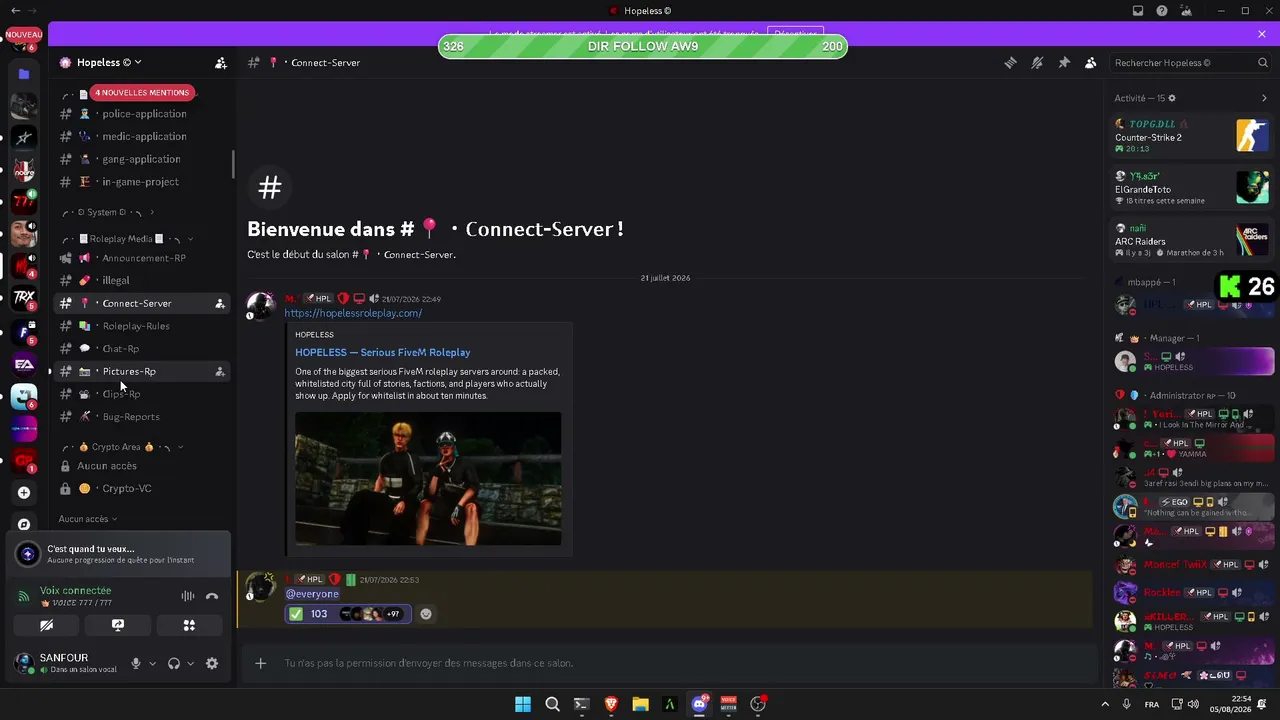Open the EA server icon
The height and width of the screenshot is (720, 1280).
pyautogui.click(x=24, y=364)
